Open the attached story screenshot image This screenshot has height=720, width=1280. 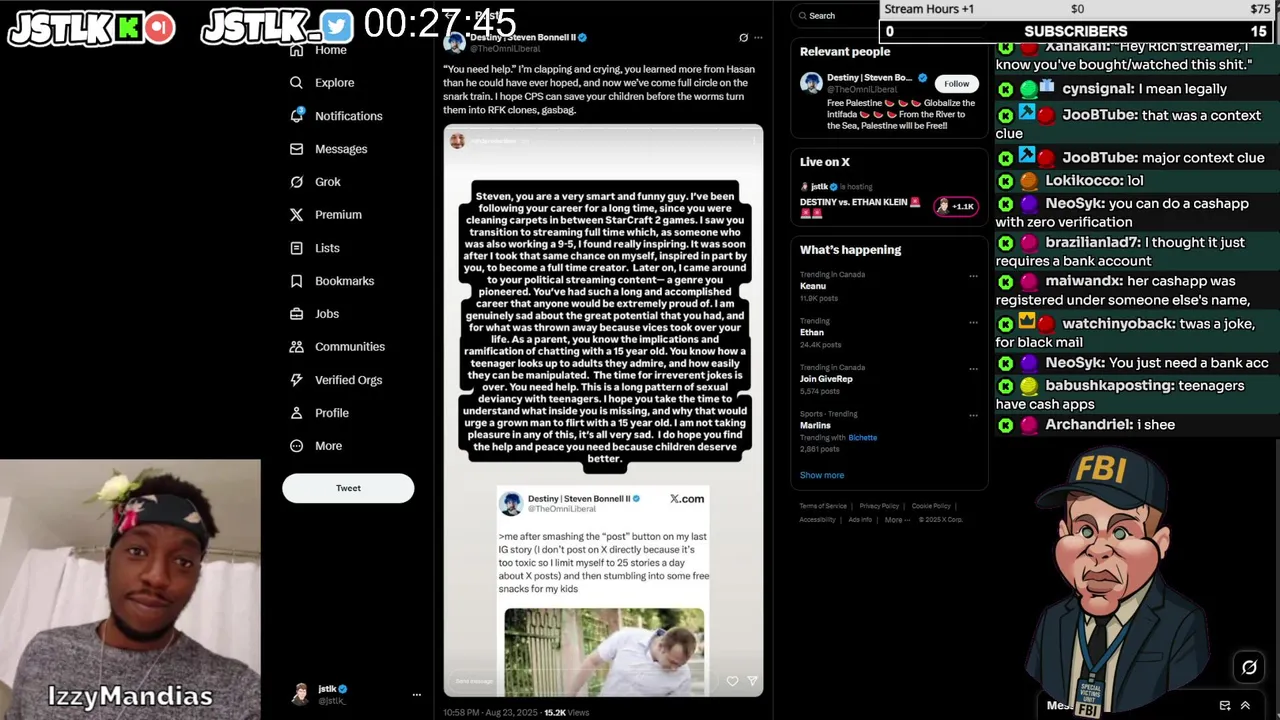[x=603, y=410]
